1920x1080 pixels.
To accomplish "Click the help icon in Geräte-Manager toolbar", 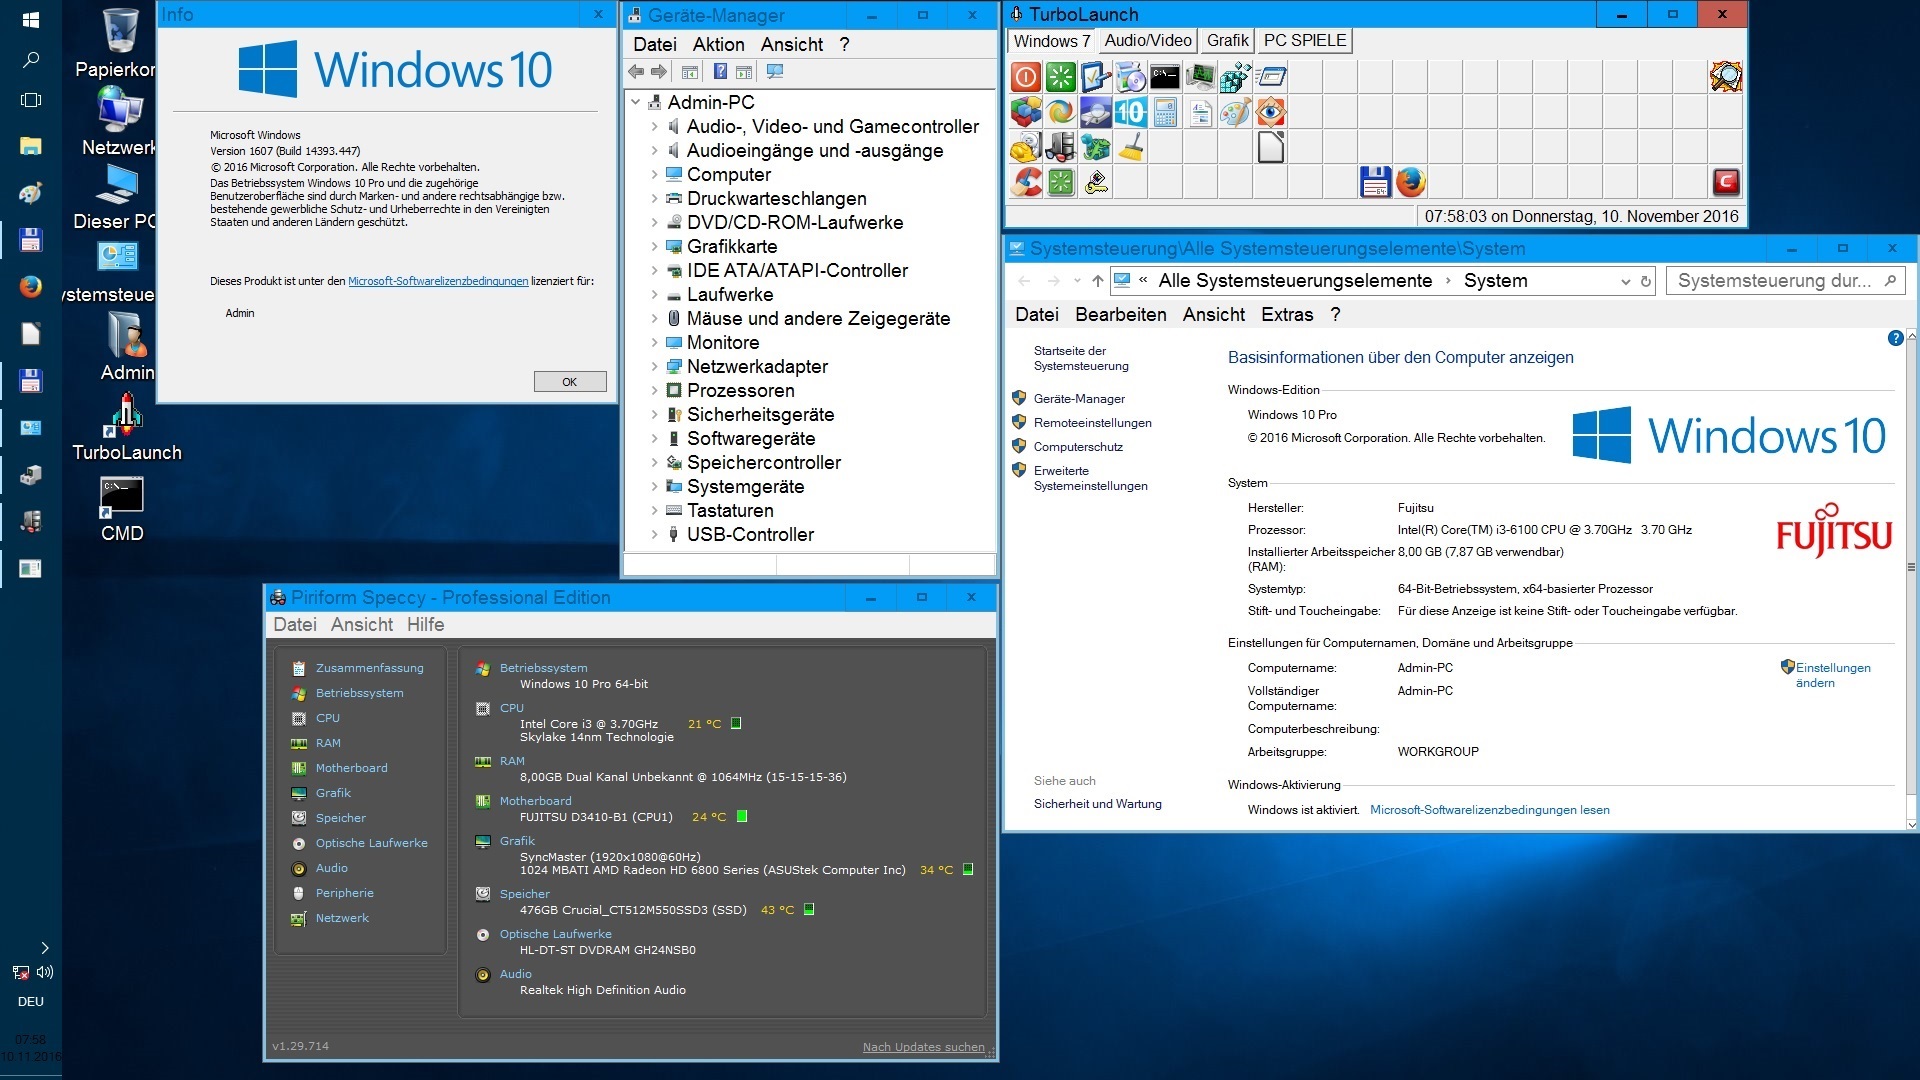I will [x=720, y=72].
